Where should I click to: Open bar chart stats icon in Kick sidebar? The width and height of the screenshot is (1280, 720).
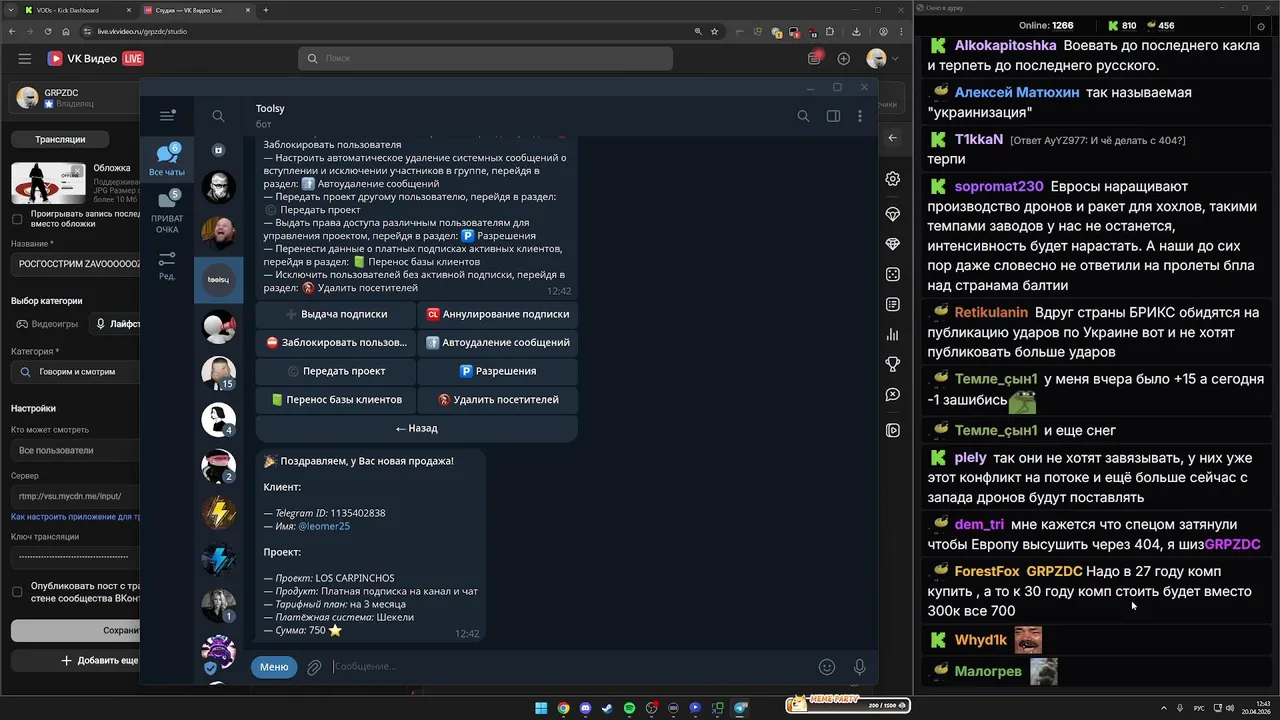coord(893,335)
